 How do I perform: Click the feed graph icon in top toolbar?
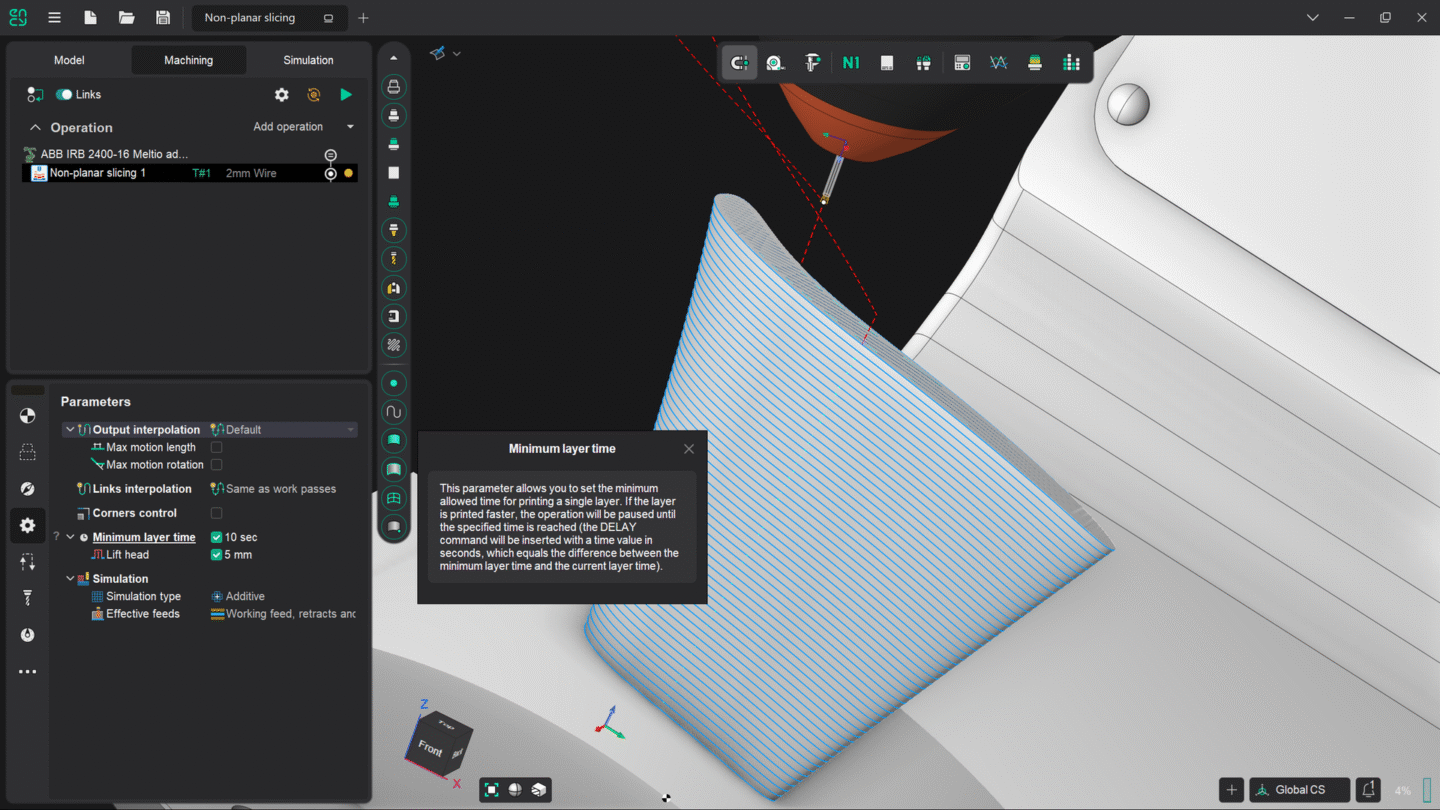coord(998,62)
